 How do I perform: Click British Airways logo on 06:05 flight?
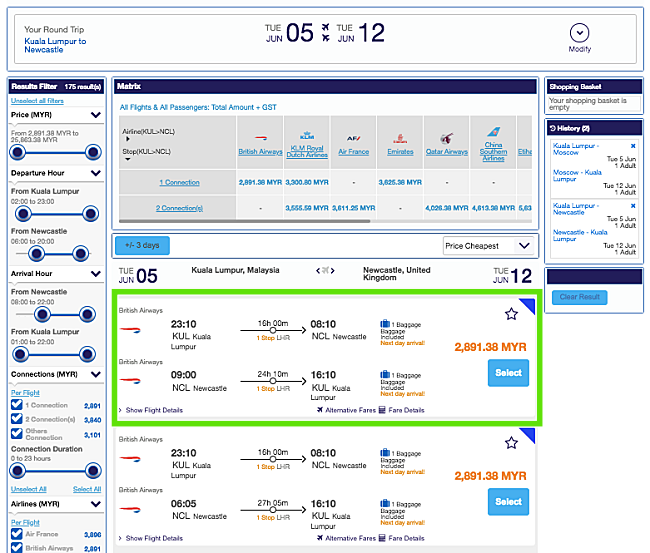(x=130, y=509)
